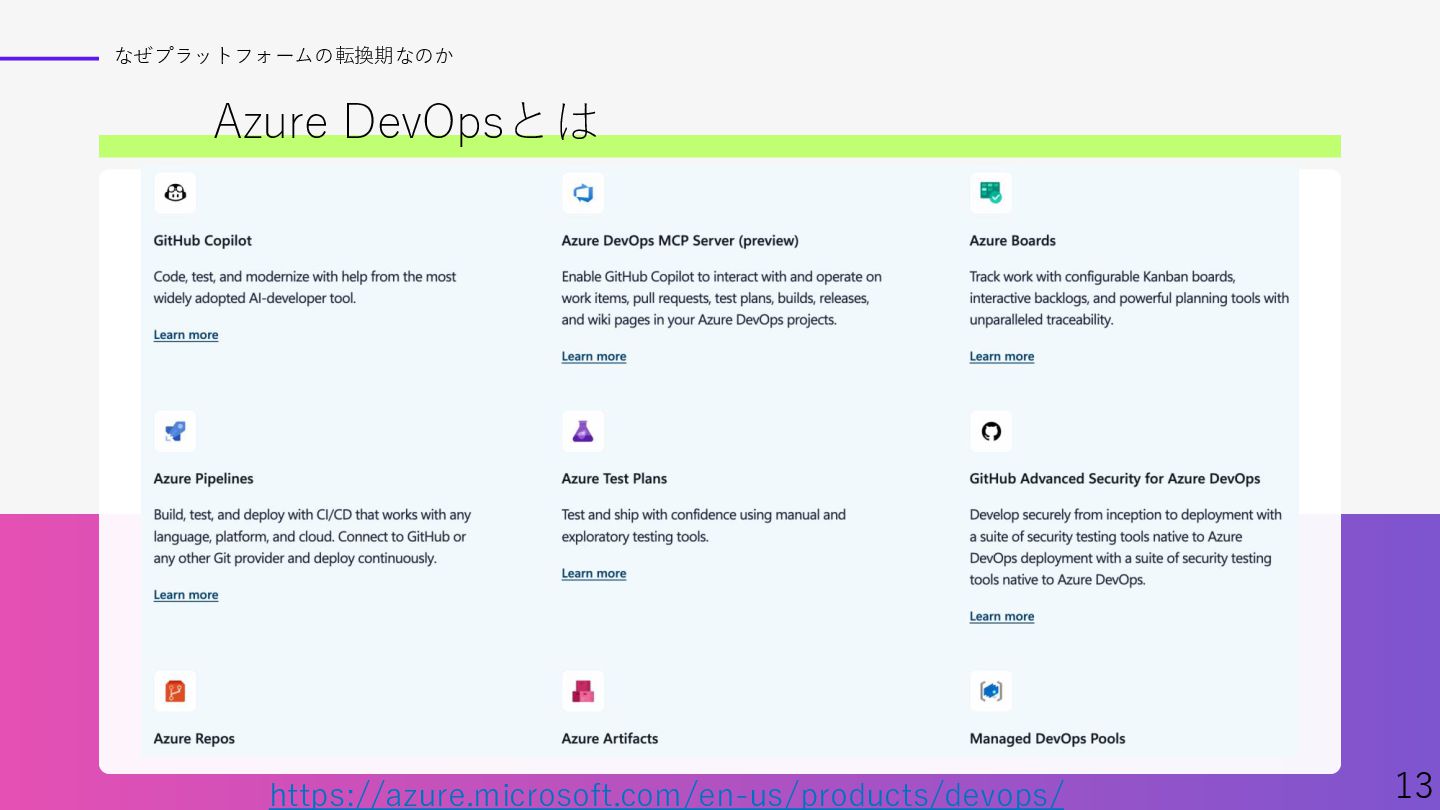Click the Azure Boards icon
Viewport: 1440px width, 810px height.
click(x=991, y=193)
